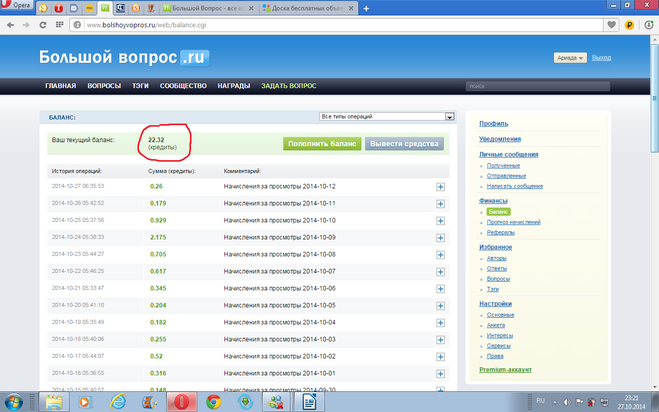Image resolution: width=659 pixels, height=412 pixels.
Task: Open the СООБЩЕСТВО menu item
Action: 183,86
